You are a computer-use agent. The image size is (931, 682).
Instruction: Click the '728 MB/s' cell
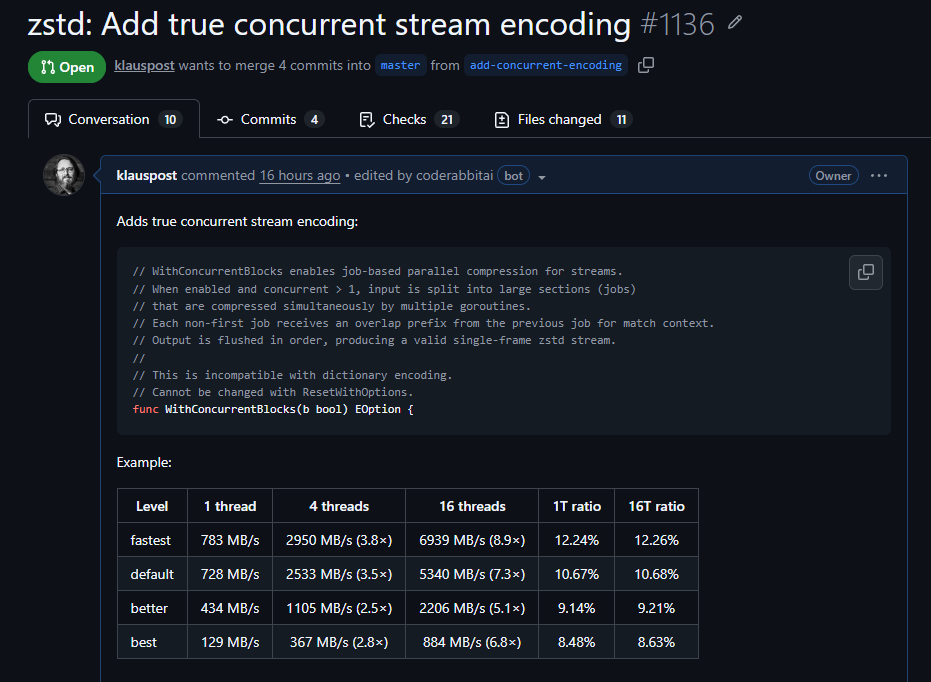[x=230, y=574]
